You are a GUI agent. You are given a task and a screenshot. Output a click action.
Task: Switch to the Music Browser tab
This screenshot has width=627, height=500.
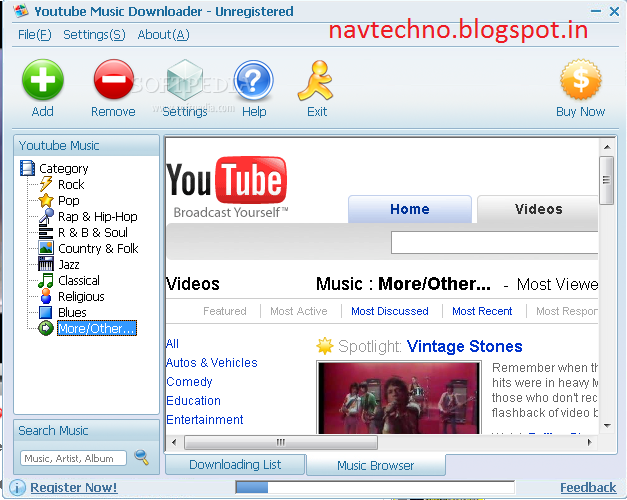pos(375,465)
